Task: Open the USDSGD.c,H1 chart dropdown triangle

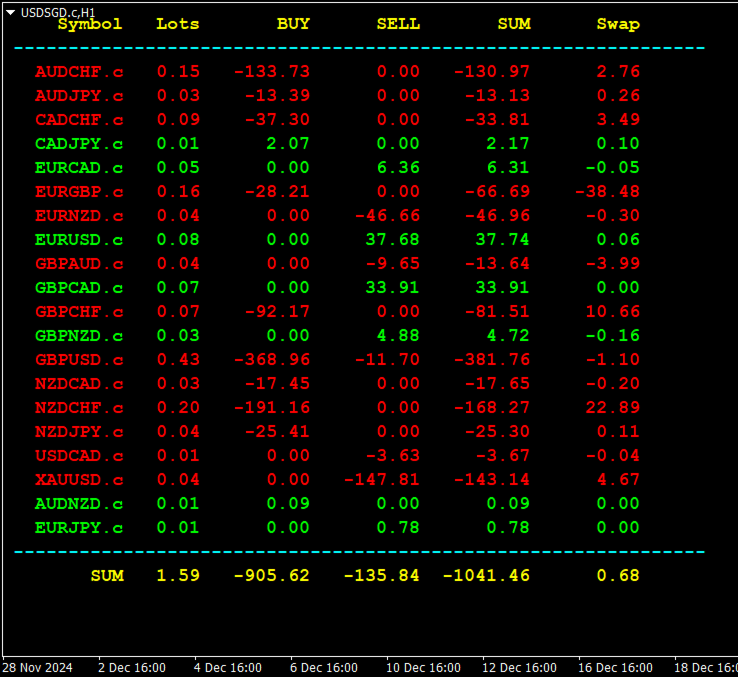Action: click(x=10, y=13)
